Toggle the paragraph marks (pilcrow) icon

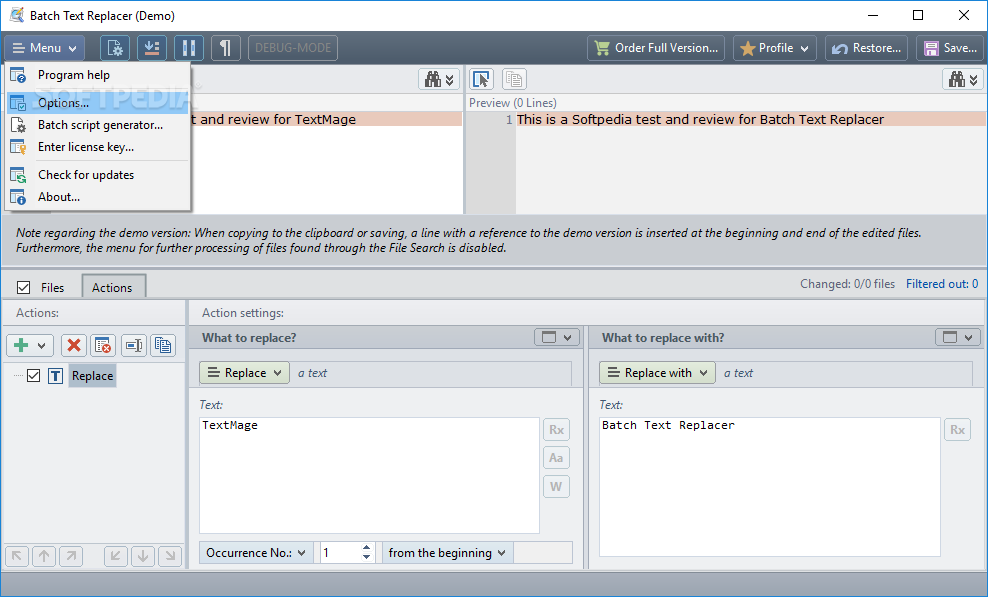point(226,48)
